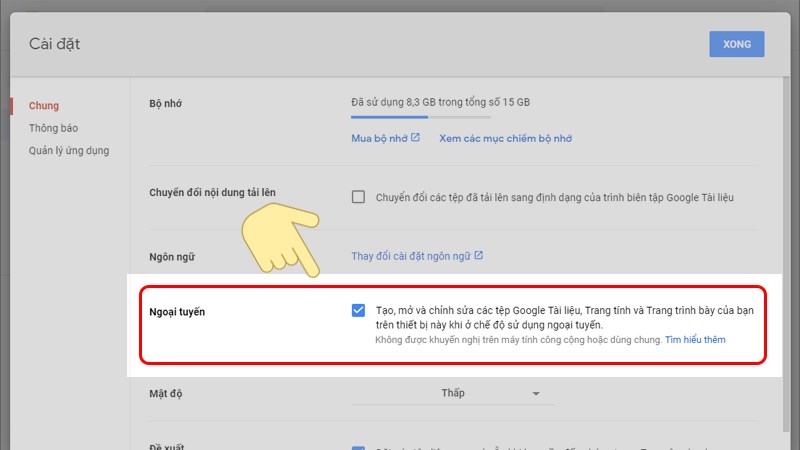Click the Chuyển đổi nội dung tải lên label
The height and width of the screenshot is (450, 800).
tap(212, 192)
